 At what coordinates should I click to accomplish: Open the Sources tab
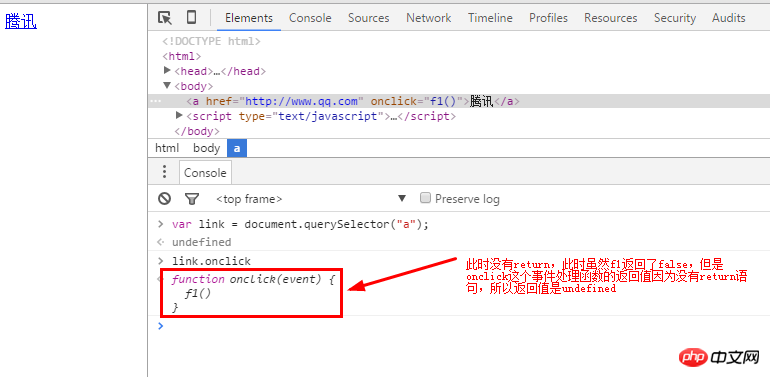click(369, 18)
